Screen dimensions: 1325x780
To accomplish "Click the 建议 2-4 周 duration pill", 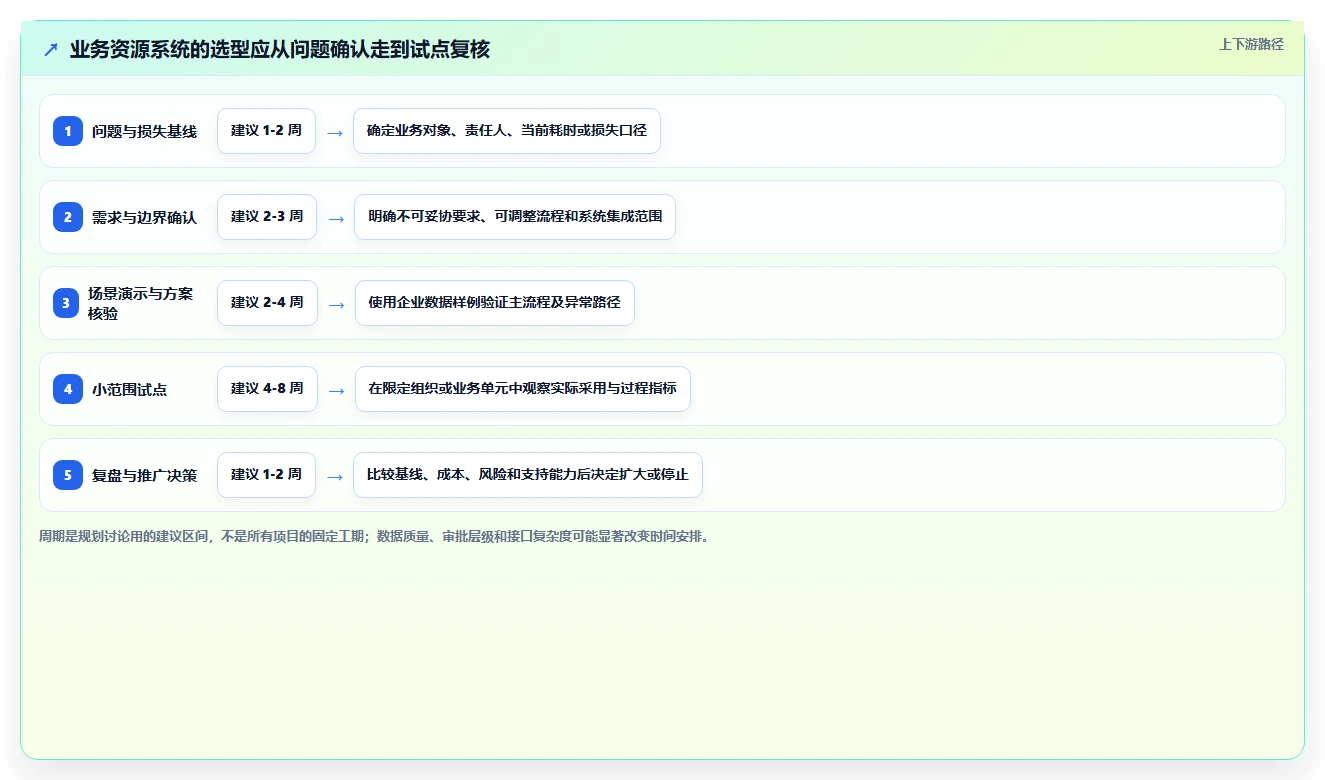I will point(267,303).
